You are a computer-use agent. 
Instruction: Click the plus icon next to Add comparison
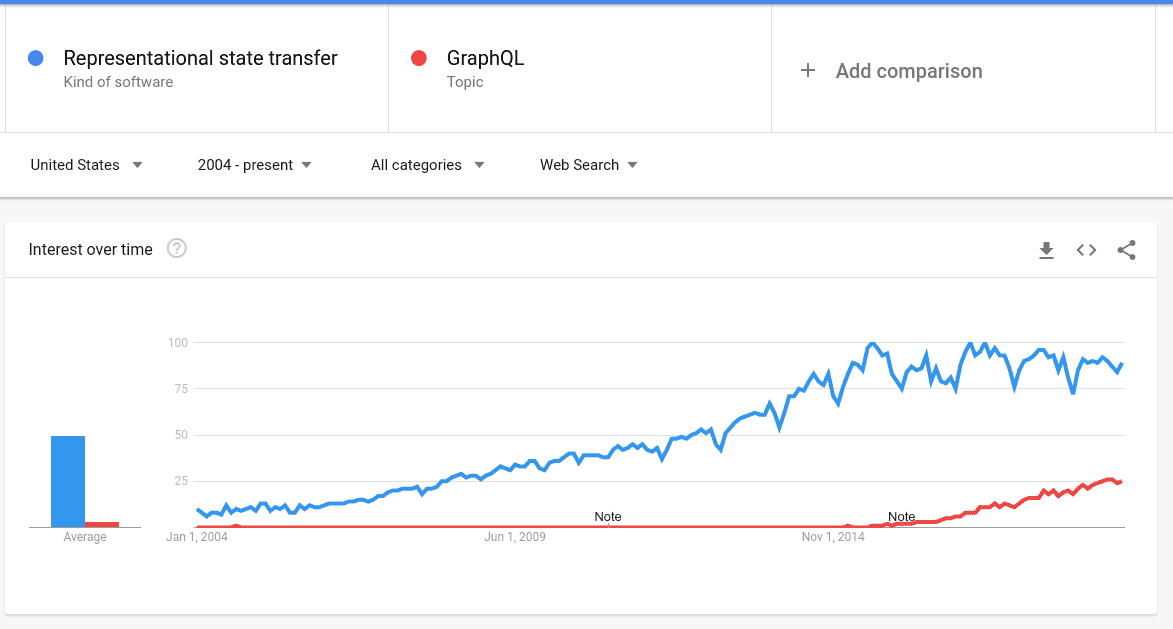coord(807,70)
